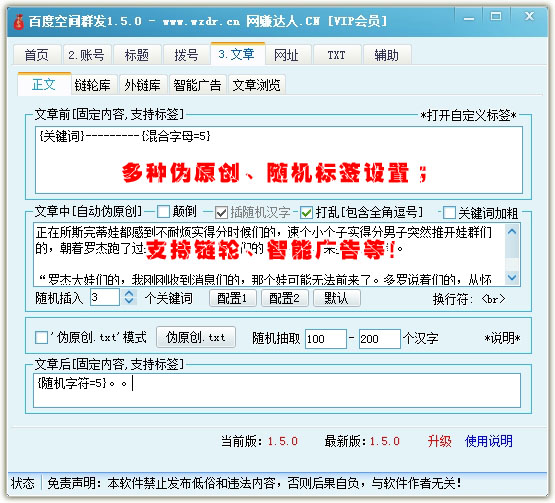The image size is (555, 503).
Task: Focus the 文章后 fixed content text box
Action: pos(277,390)
